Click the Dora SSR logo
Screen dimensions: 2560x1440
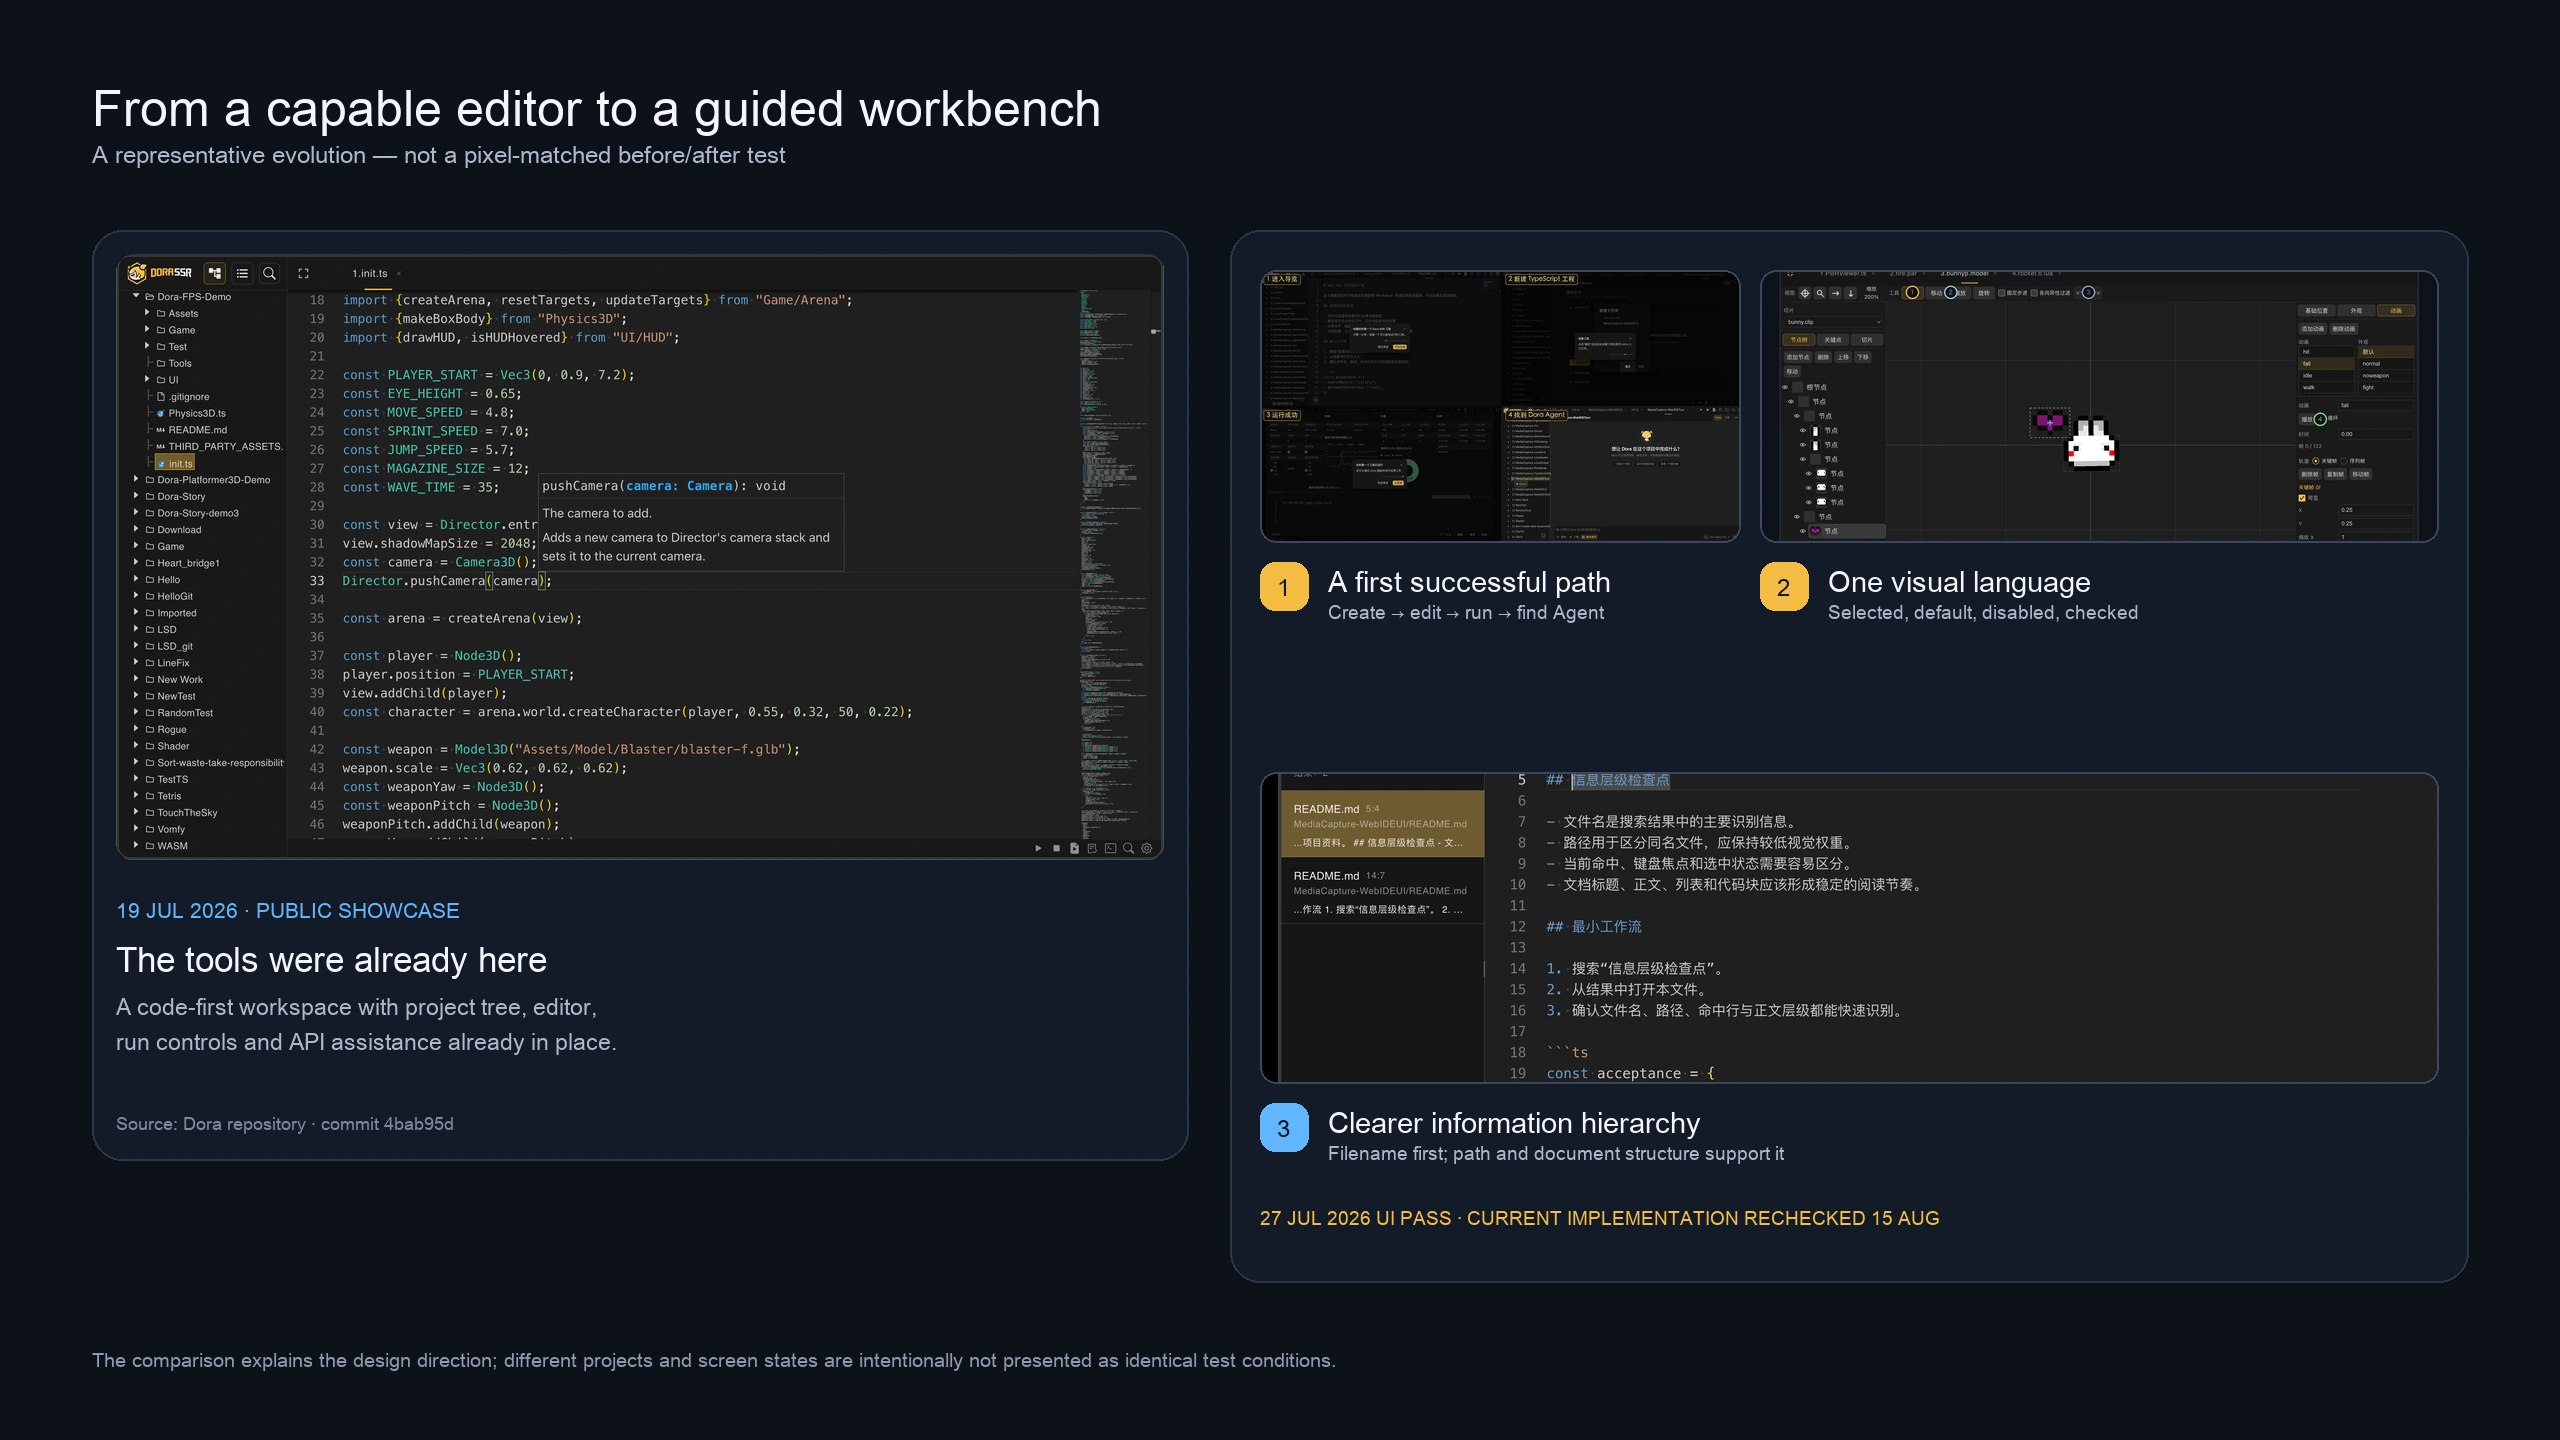coord(160,272)
